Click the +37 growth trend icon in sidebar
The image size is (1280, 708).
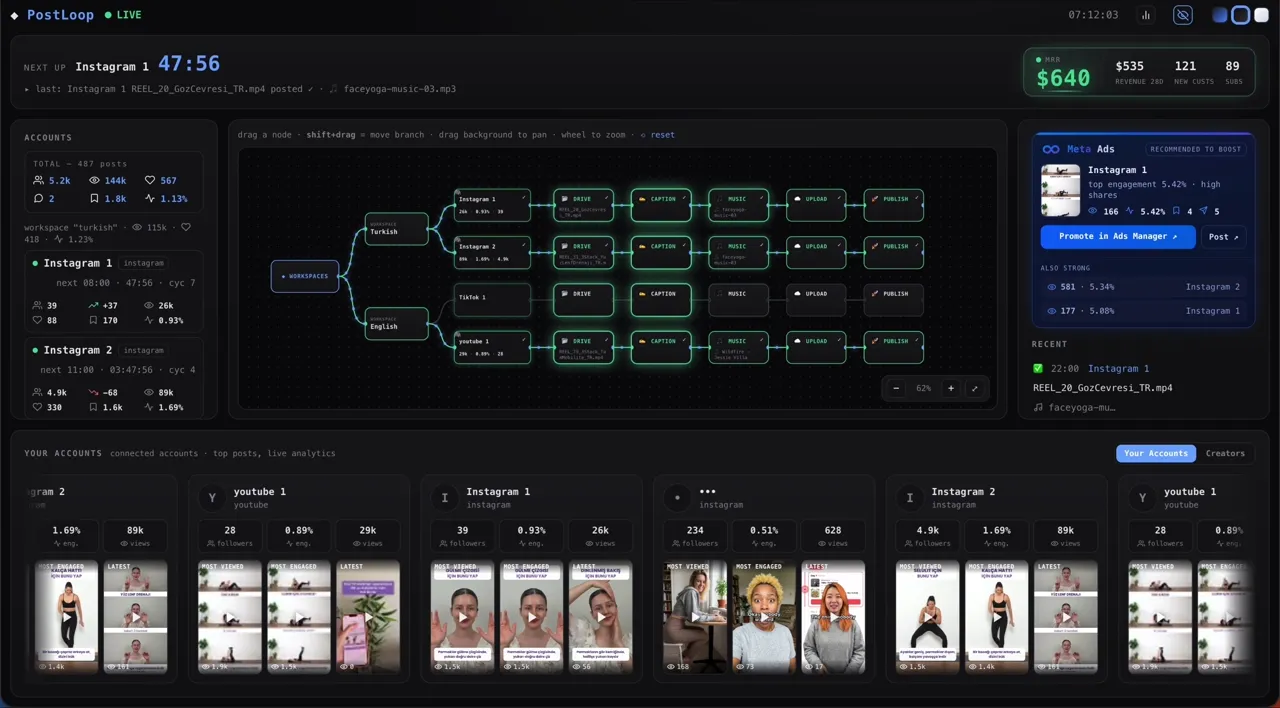94,306
